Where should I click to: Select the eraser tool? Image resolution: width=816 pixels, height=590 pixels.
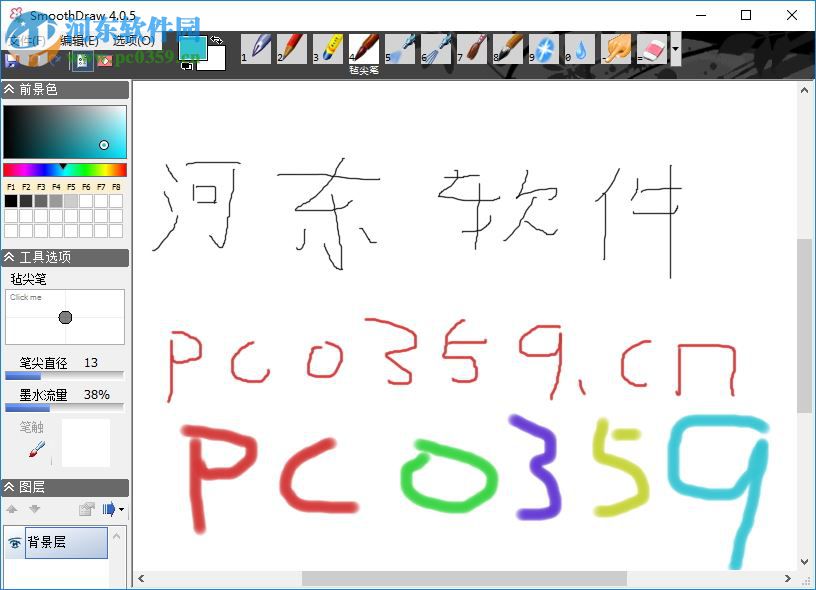(x=652, y=46)
